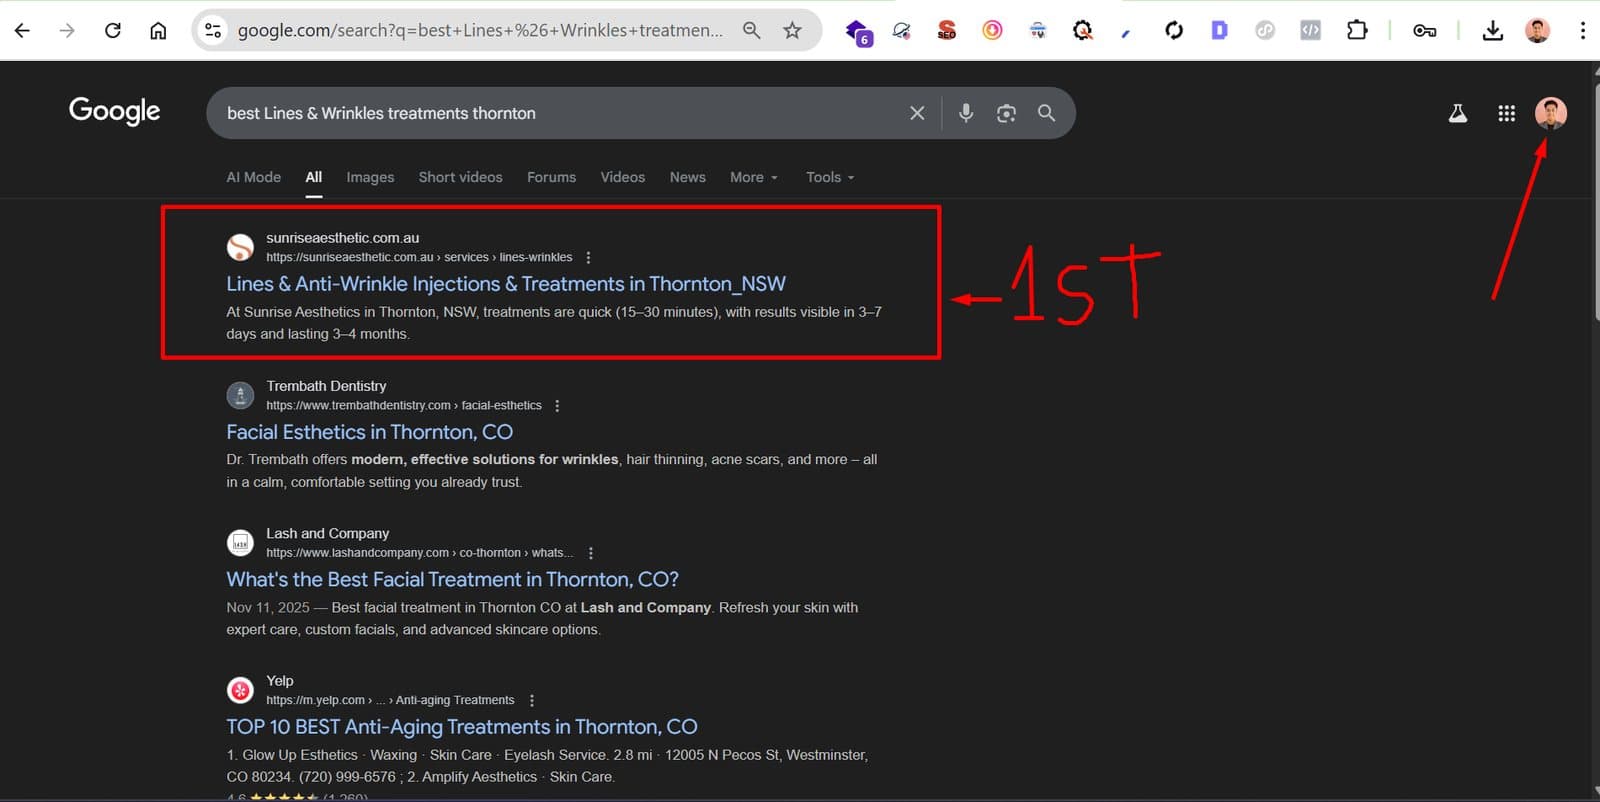Submit search with the magnifier button
This screenshot has width=1600, height=802.
point(1046,113)
